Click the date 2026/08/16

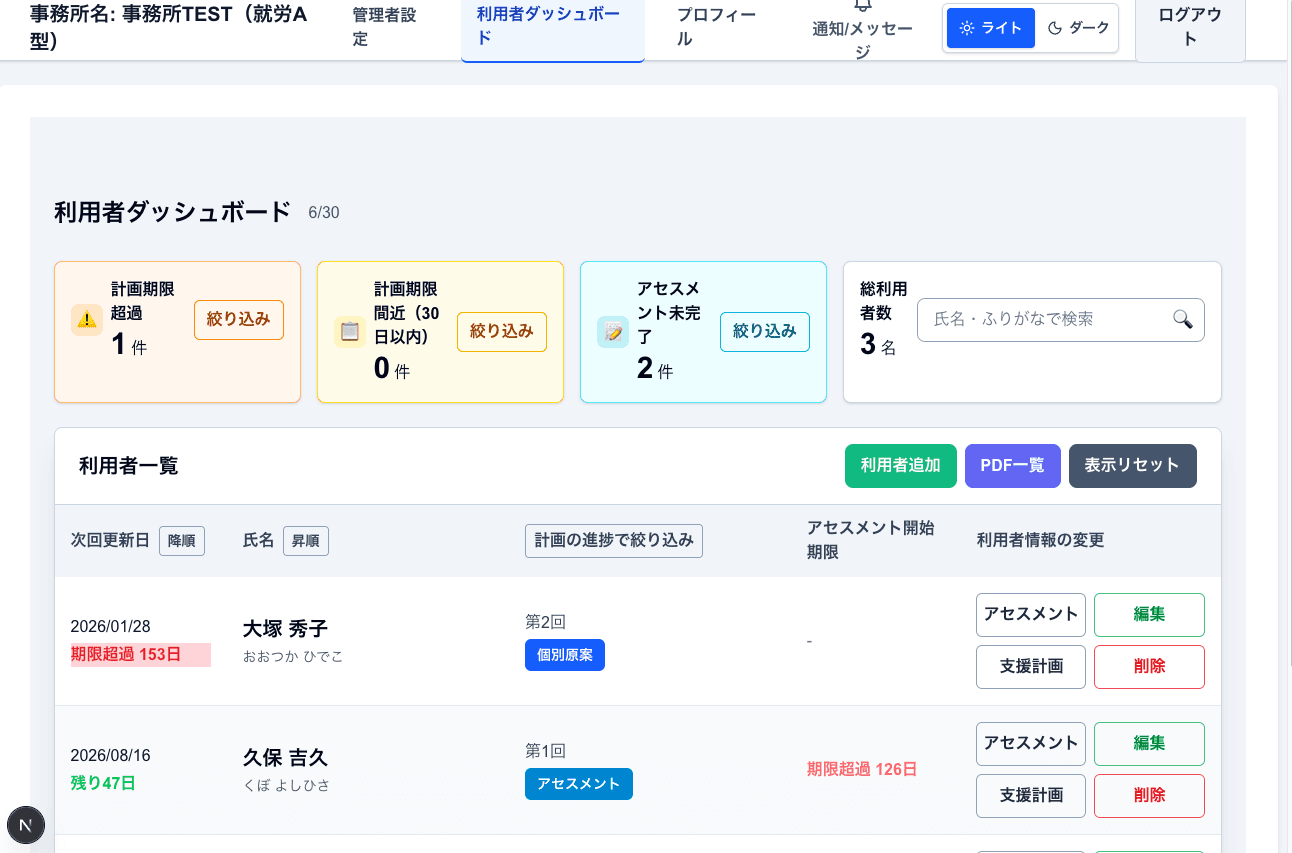pyautogui.click(x=111, y=756)
